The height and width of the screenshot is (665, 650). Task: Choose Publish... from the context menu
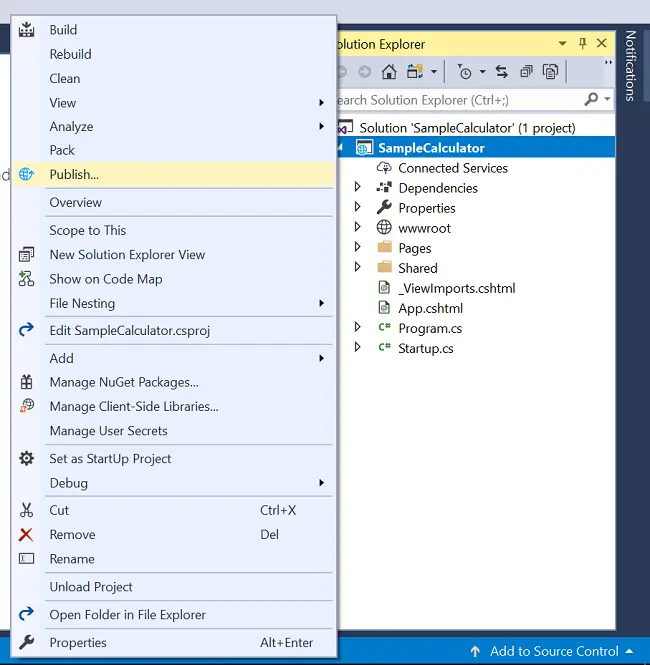click(x=174, y=174)
